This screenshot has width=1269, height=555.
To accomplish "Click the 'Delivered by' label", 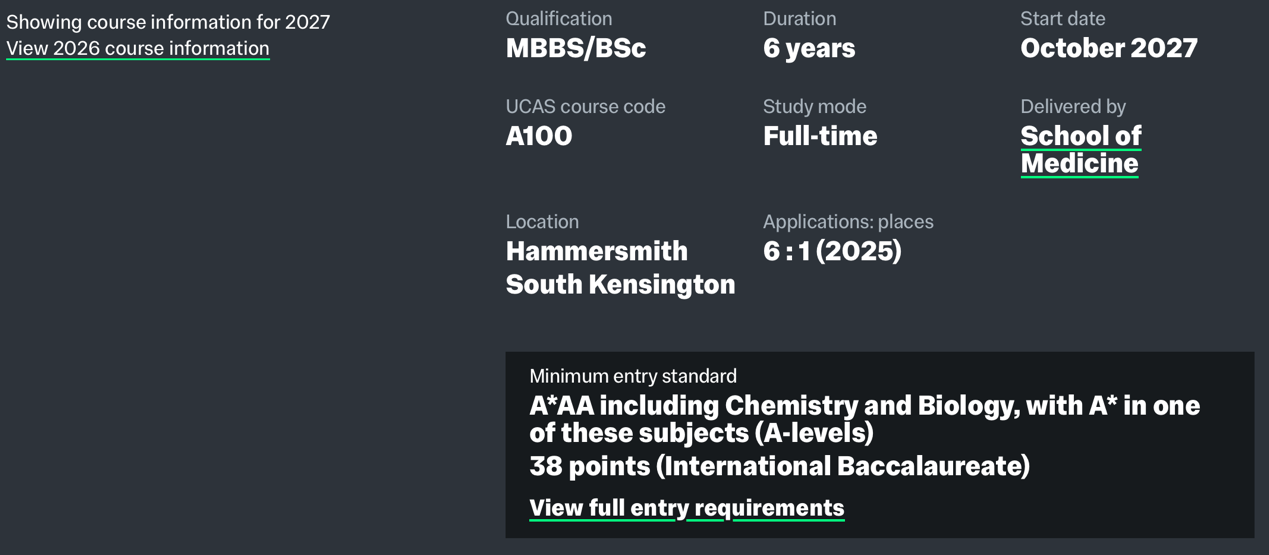I will [x=1072, y=106].
